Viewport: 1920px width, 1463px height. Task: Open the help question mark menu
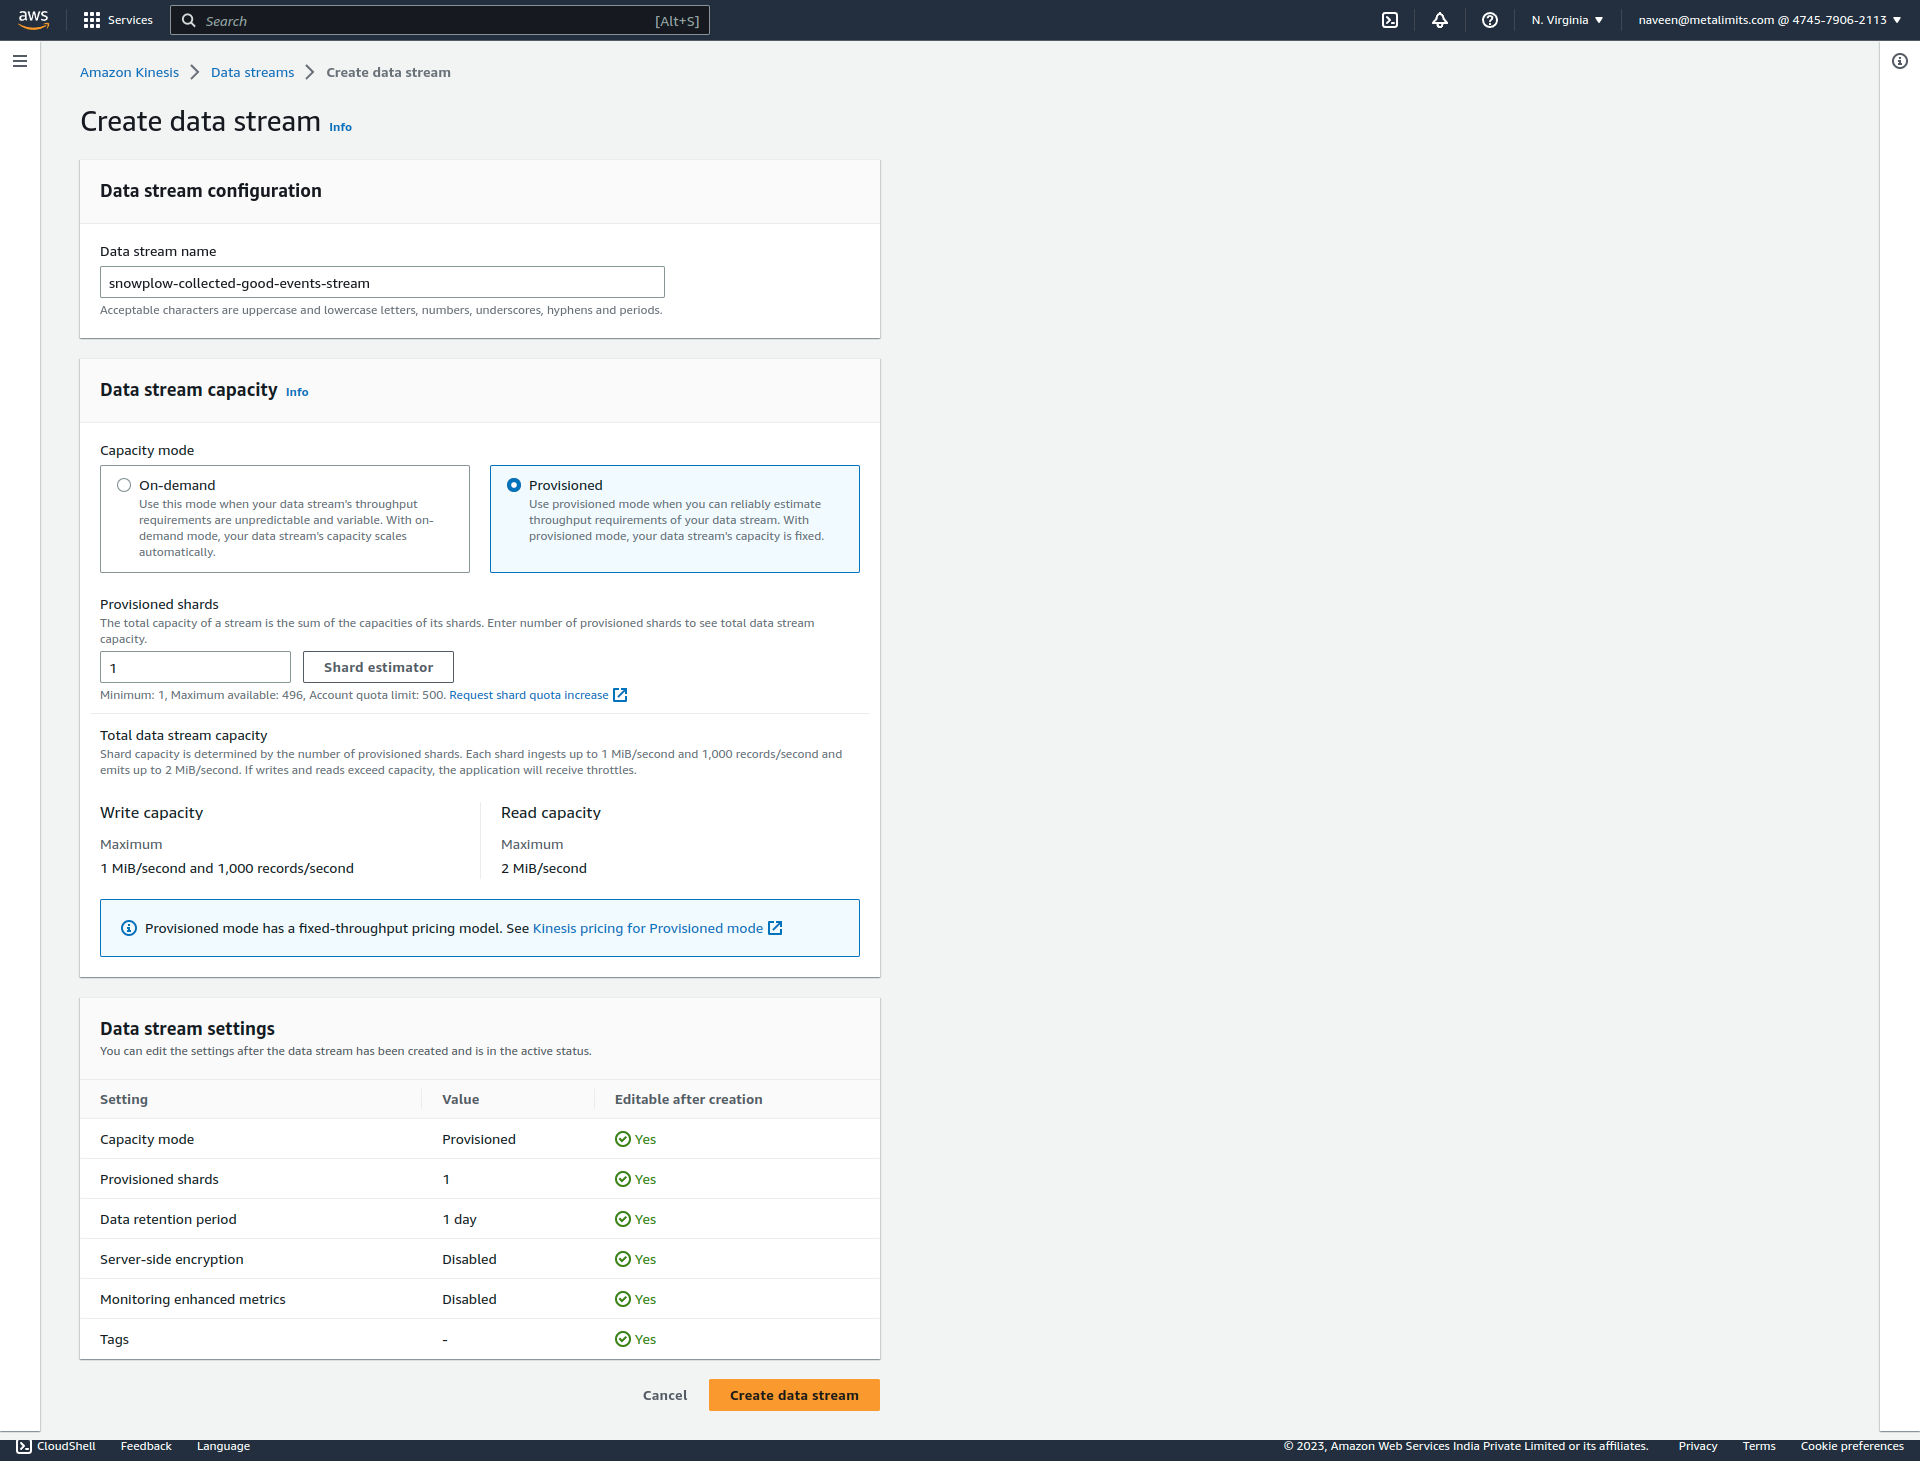(1490, 20)
